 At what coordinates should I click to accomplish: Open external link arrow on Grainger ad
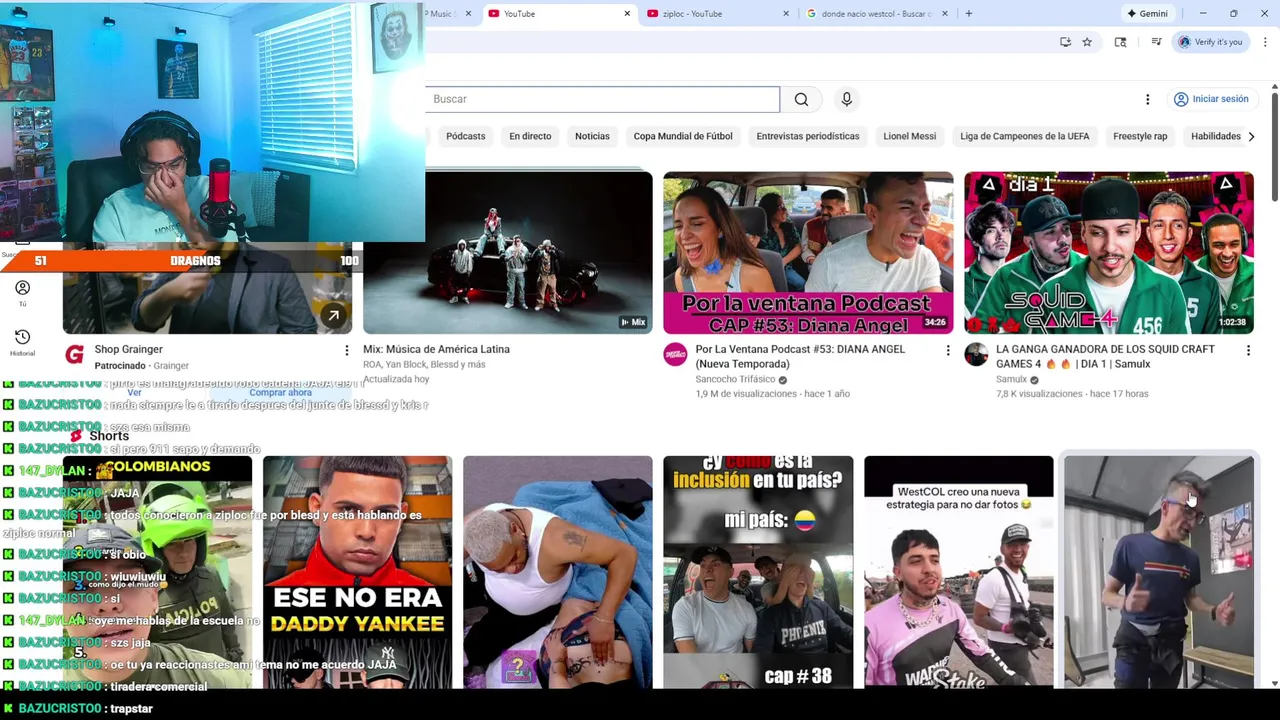(x=333, y=316)
